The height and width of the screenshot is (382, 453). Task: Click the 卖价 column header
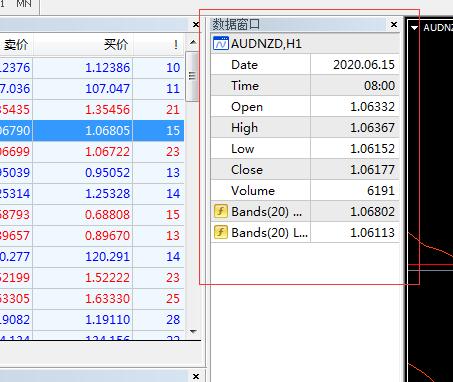(x=16, y=44)
